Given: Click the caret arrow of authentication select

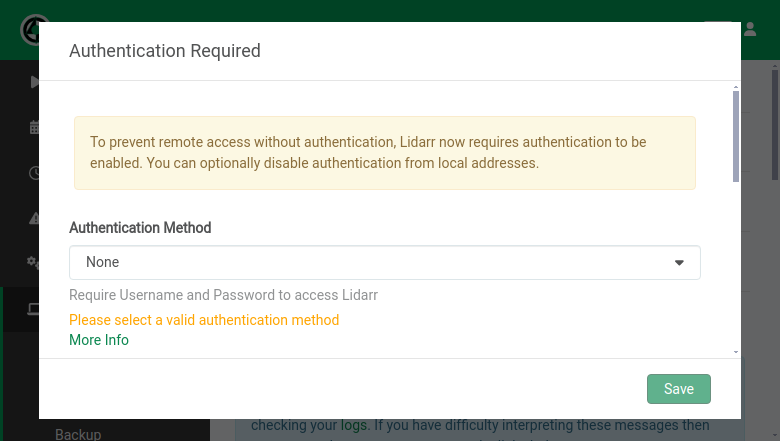Looking at the screenshot, I should pos(679,263).
